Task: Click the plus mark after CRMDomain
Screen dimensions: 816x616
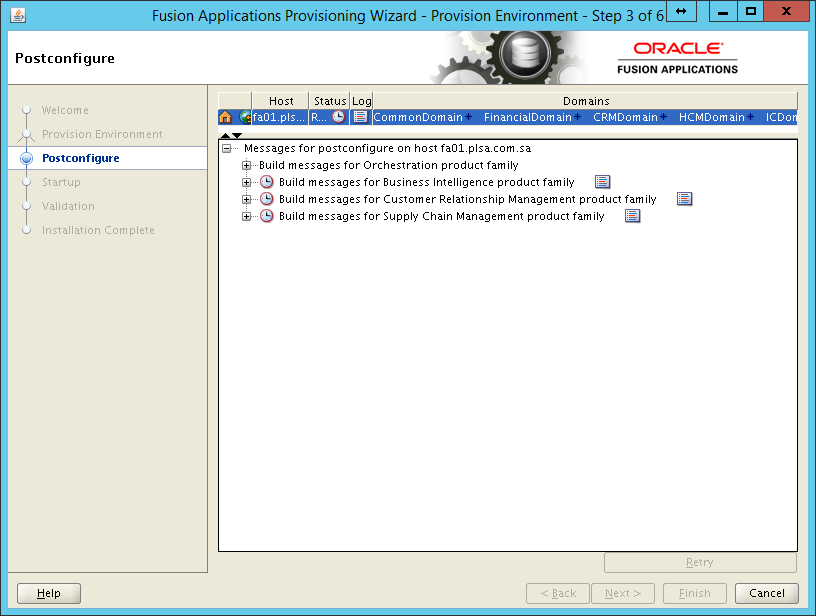Action: [664, 117]
